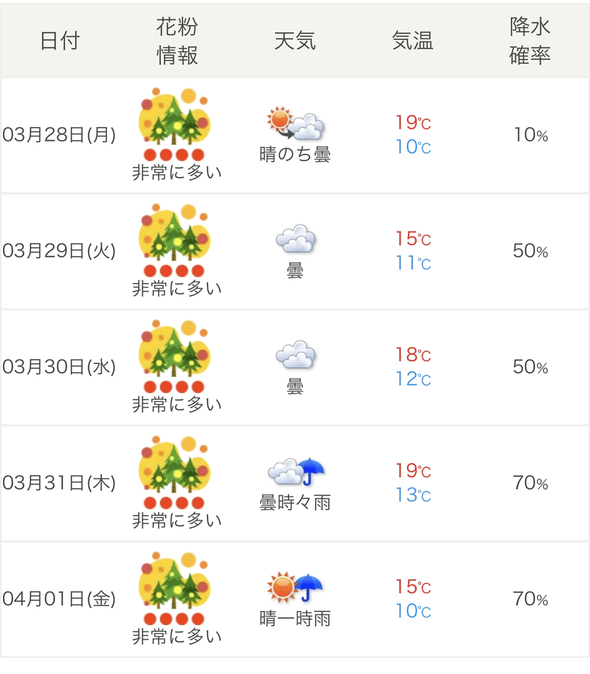Screen dimensions: 590x674
Task: Click the 晴のち曇 weather label
Action: [295, 154]
